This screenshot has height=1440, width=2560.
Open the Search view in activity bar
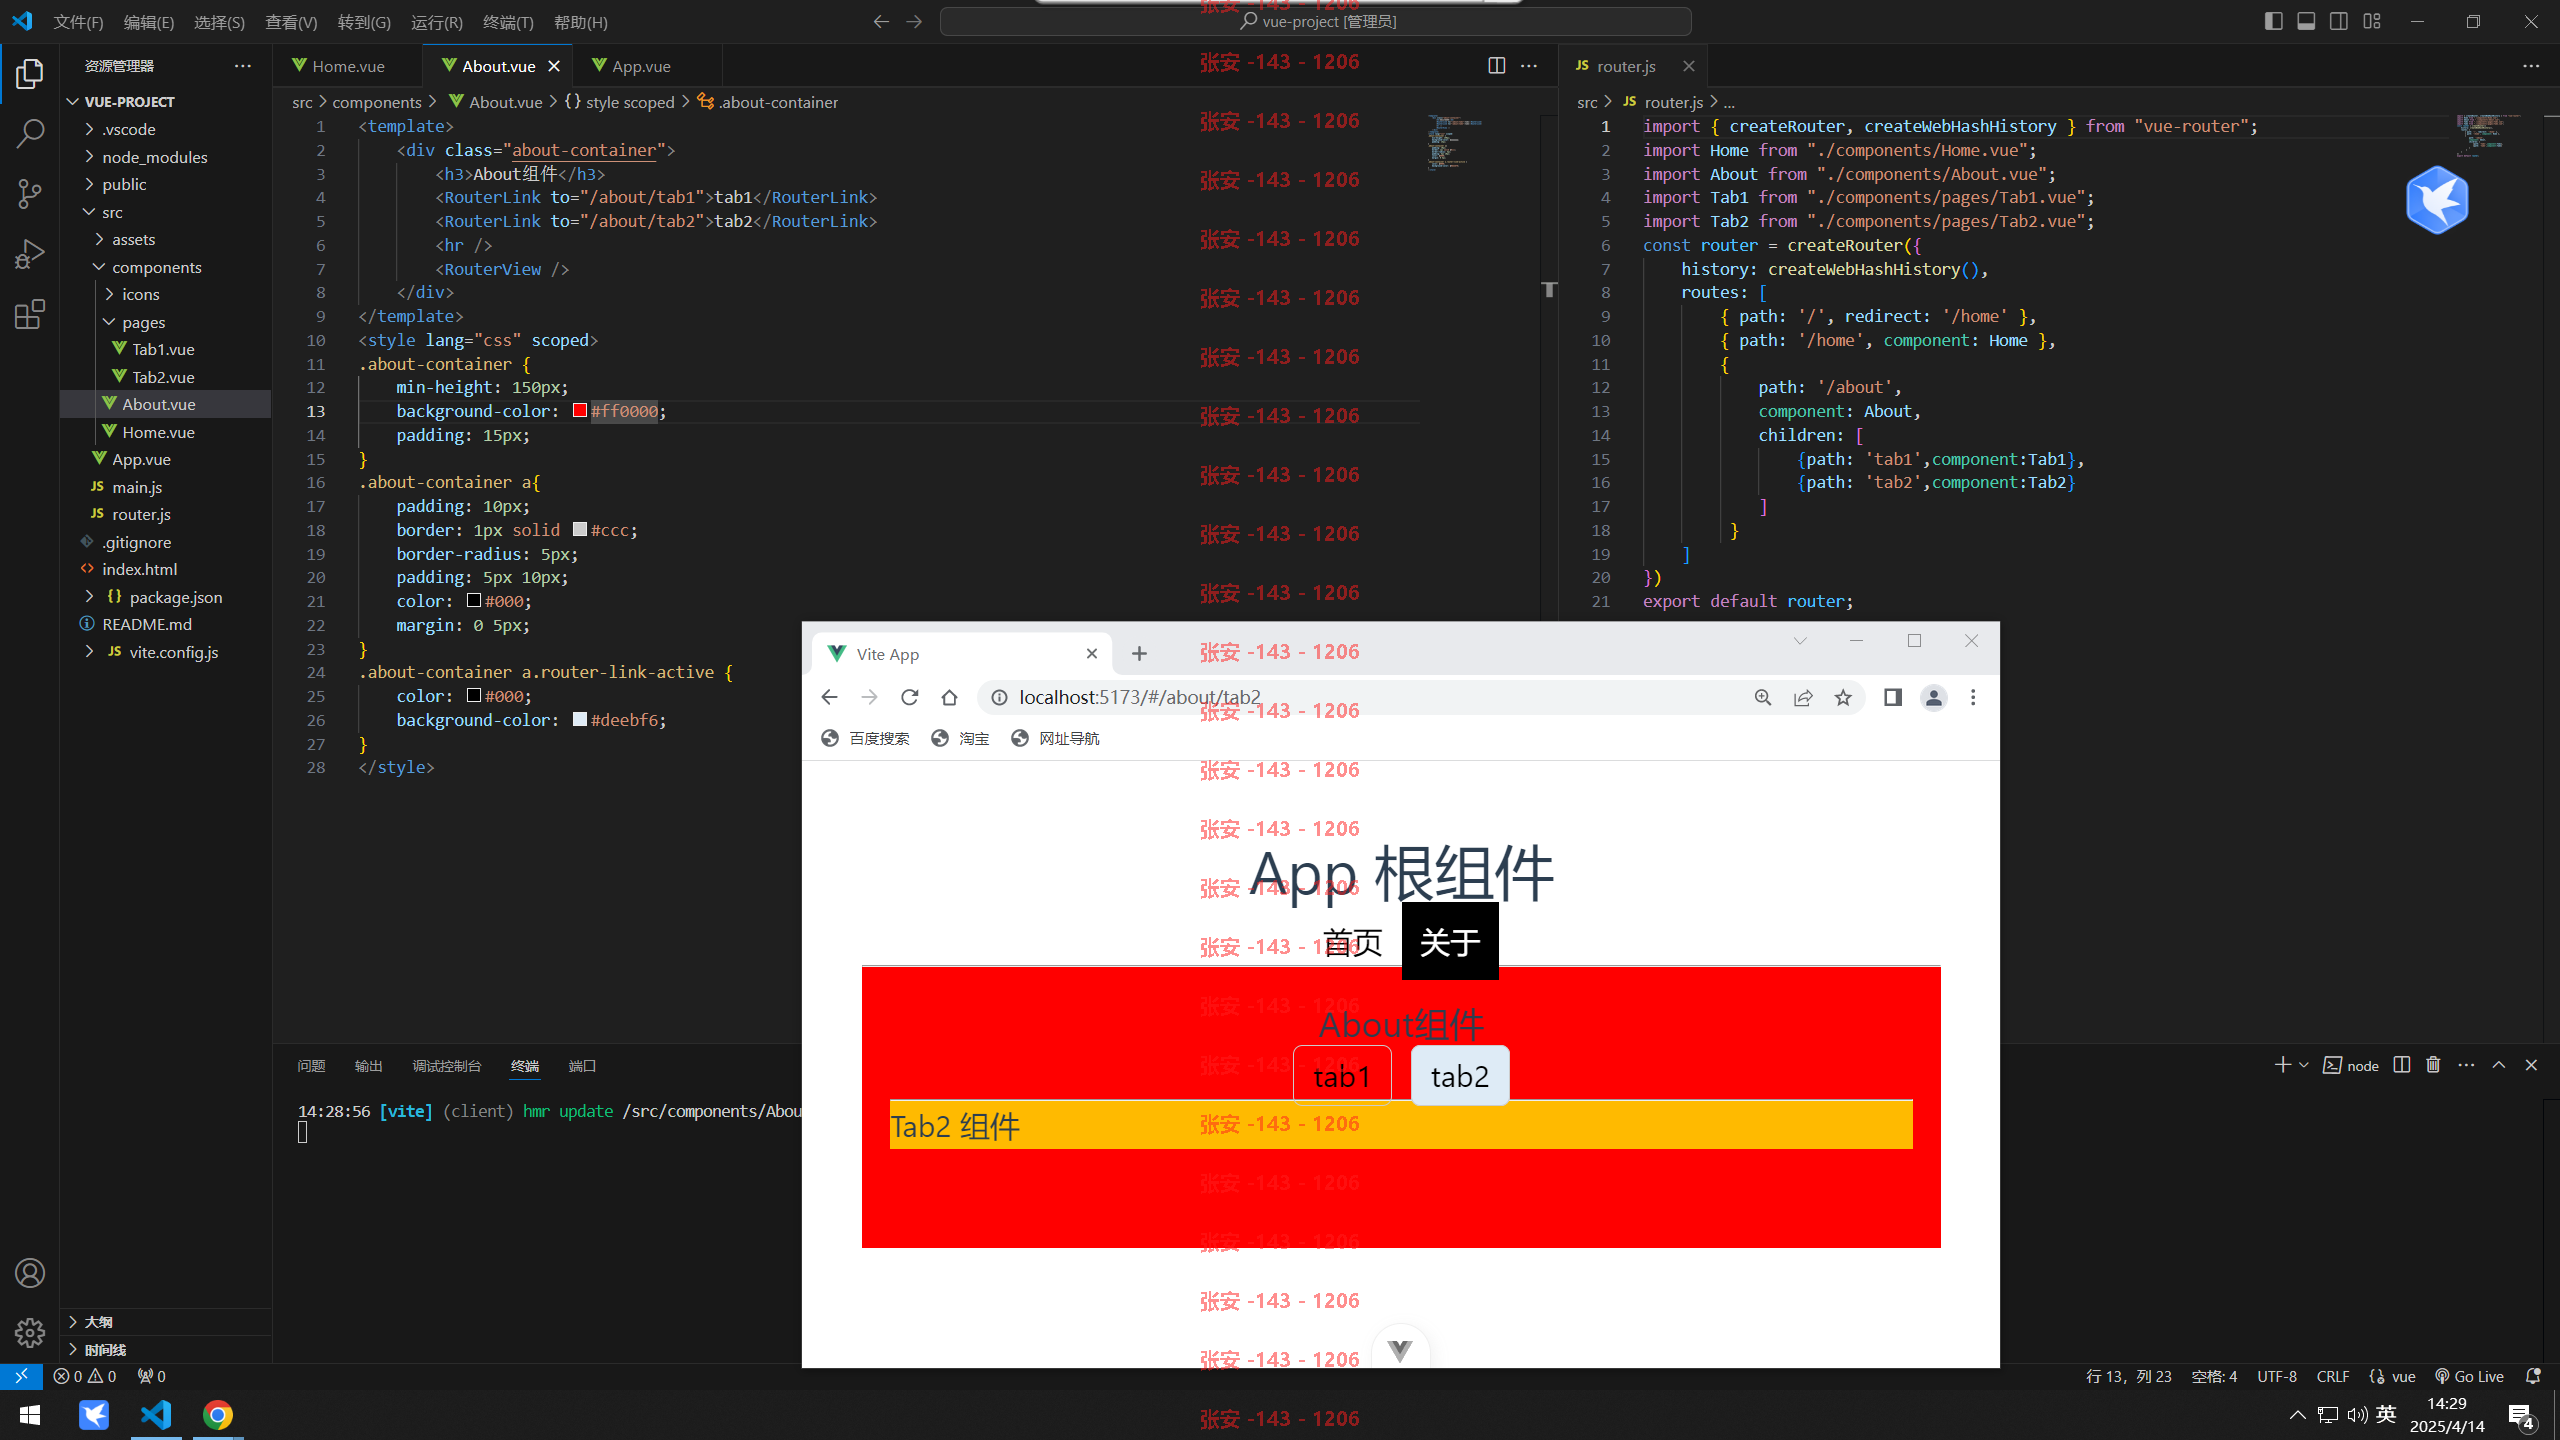[30, 134]
